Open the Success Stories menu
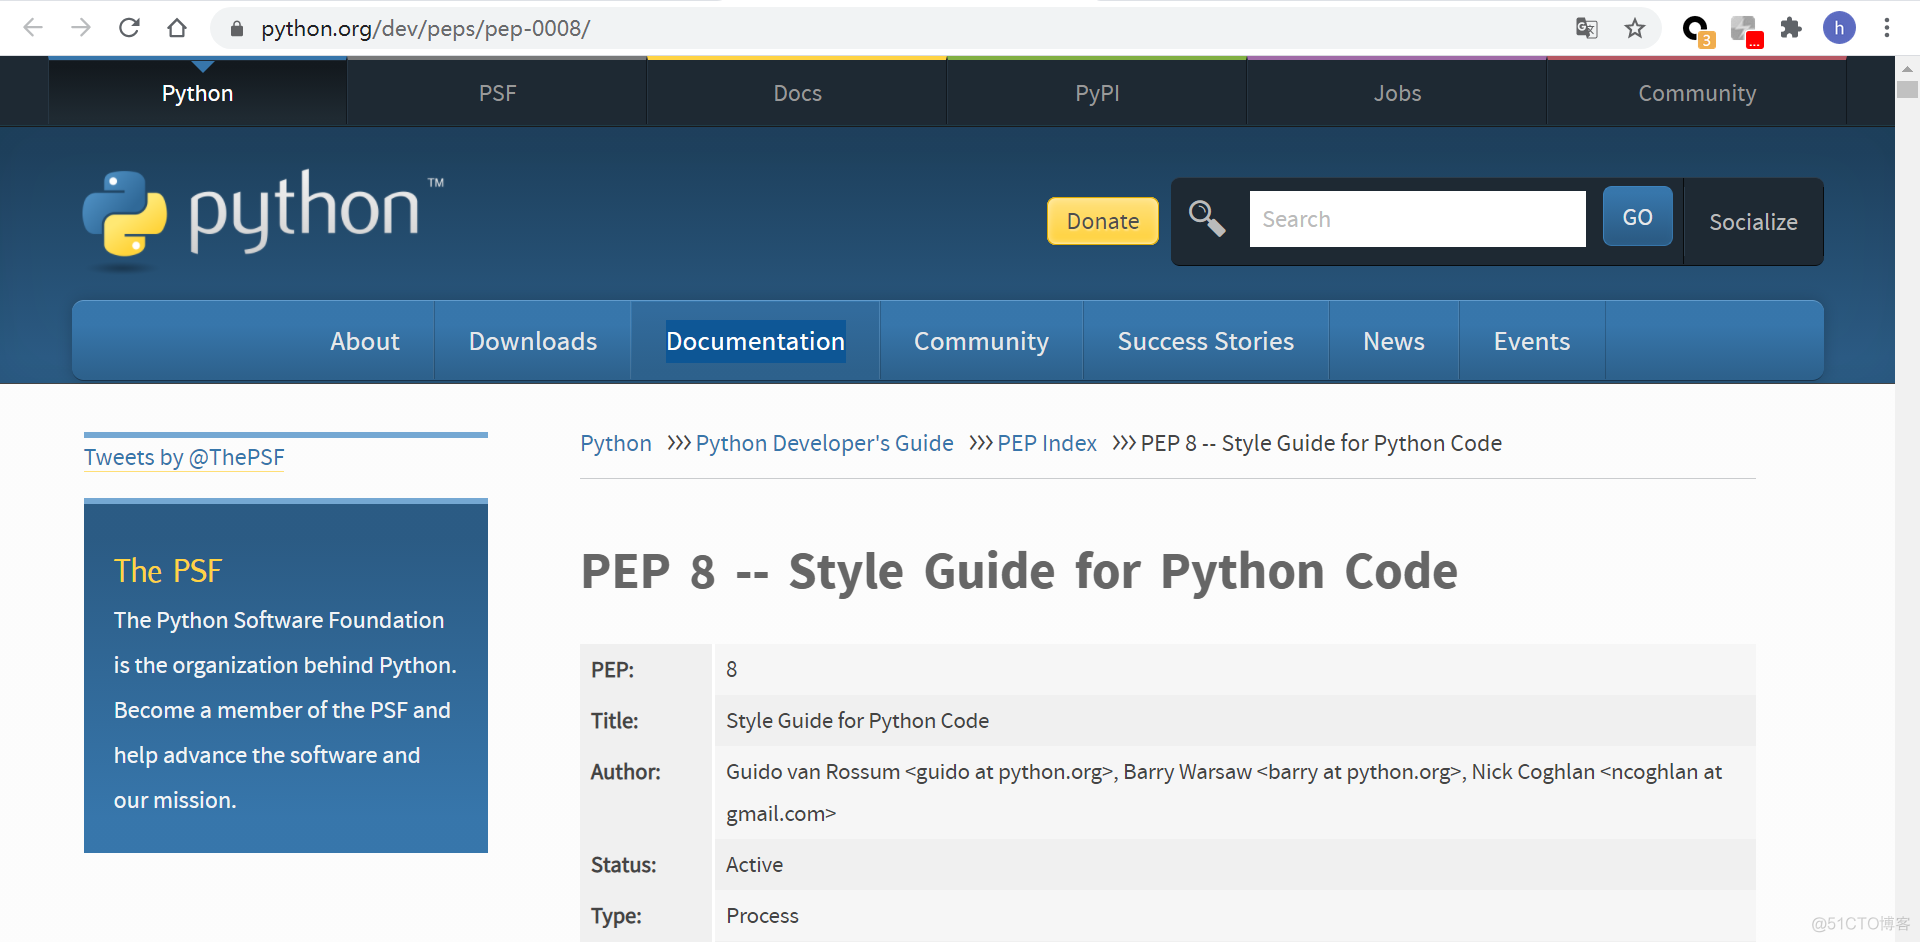1920x942 pixels. click(1206, 341)
